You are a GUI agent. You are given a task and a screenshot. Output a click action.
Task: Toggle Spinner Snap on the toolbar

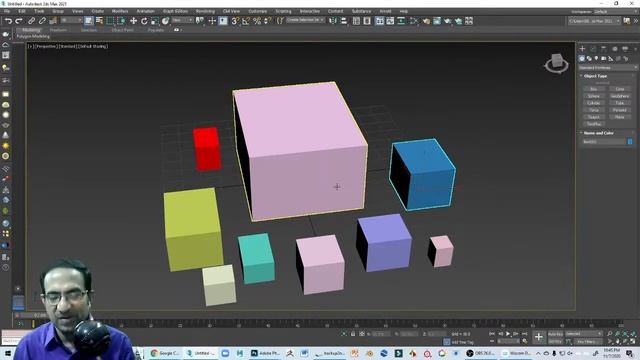(267, 21)
